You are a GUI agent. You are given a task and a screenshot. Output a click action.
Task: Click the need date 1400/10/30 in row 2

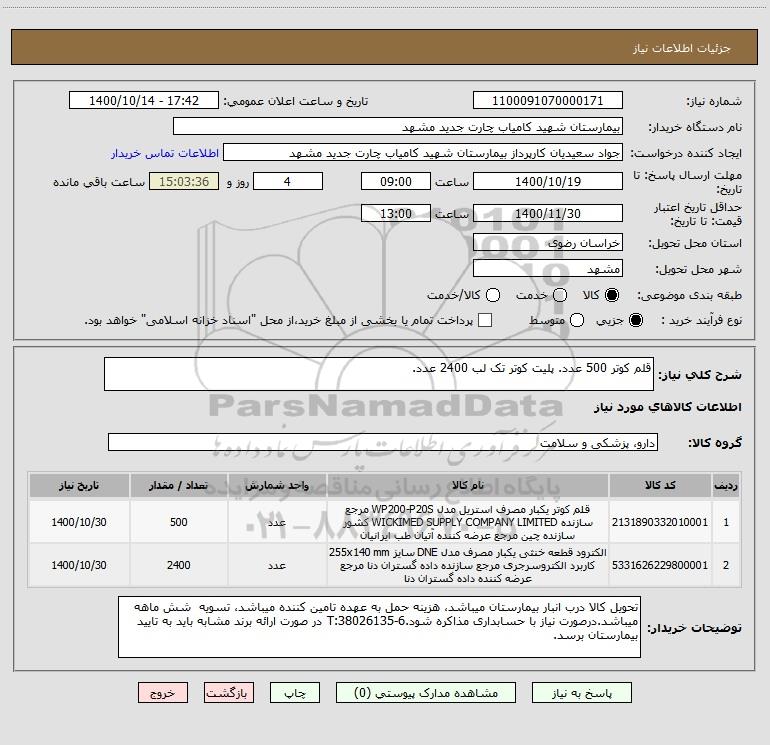(x=79, y=565)
